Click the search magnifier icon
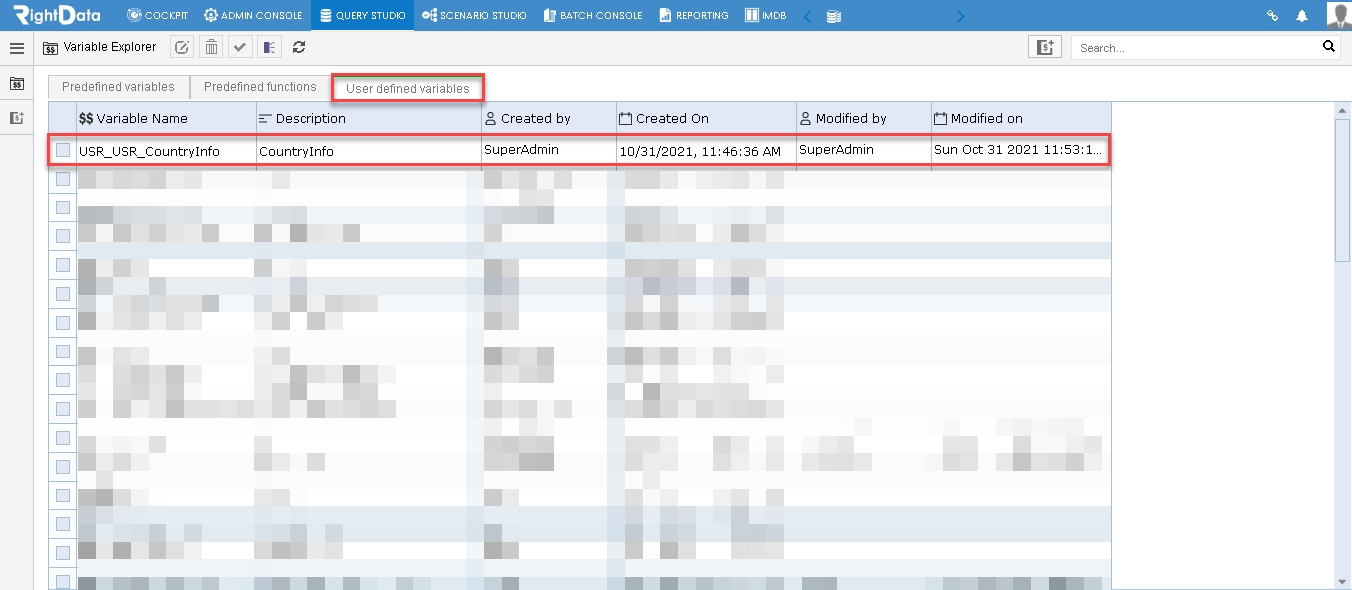The width and height of the screenshot is (1352, 590). click(1329, 46)
